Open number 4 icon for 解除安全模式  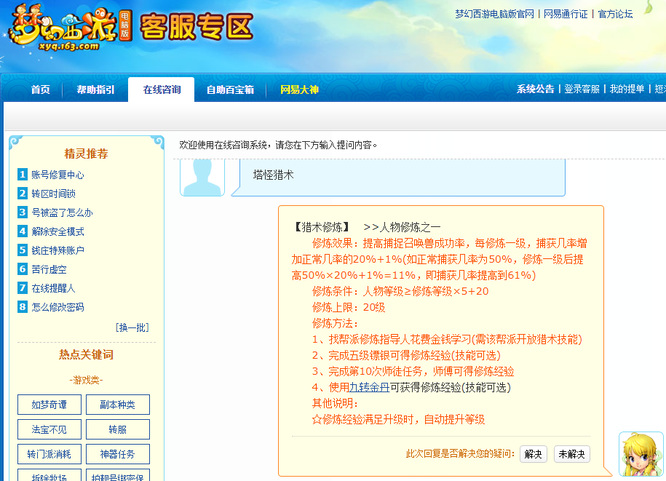click(x=23, y=231)
